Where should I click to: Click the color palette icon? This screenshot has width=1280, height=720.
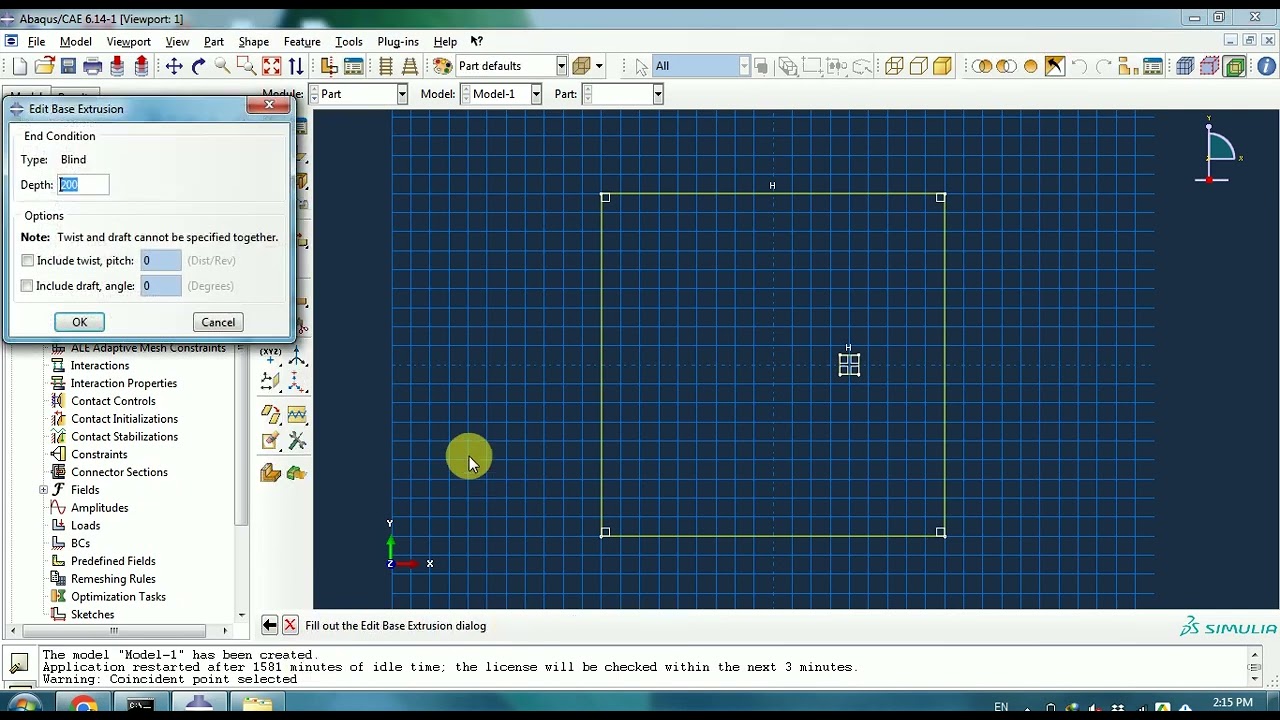pyautogui.click(x=443, y=66)
